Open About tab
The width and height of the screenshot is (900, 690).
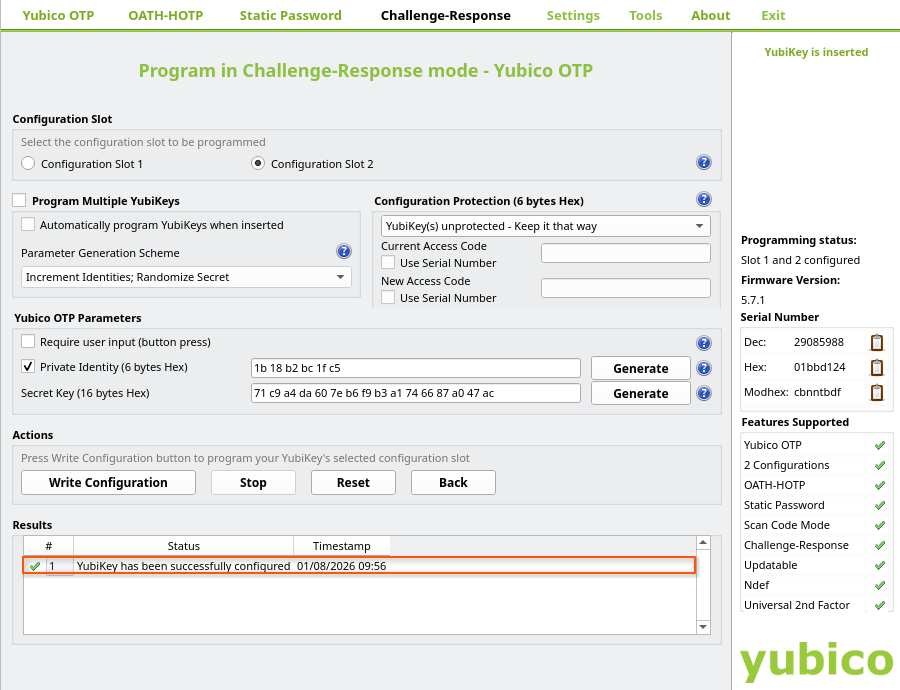(711, 15)
